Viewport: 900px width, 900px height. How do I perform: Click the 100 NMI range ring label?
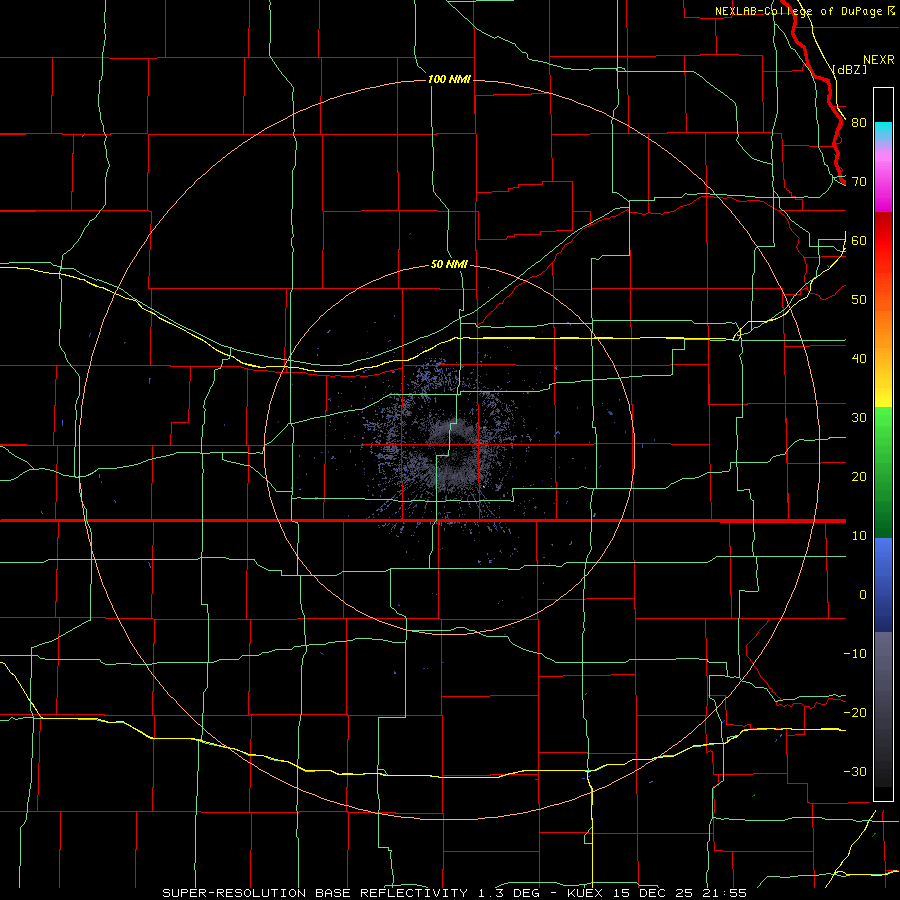[449, 79]
